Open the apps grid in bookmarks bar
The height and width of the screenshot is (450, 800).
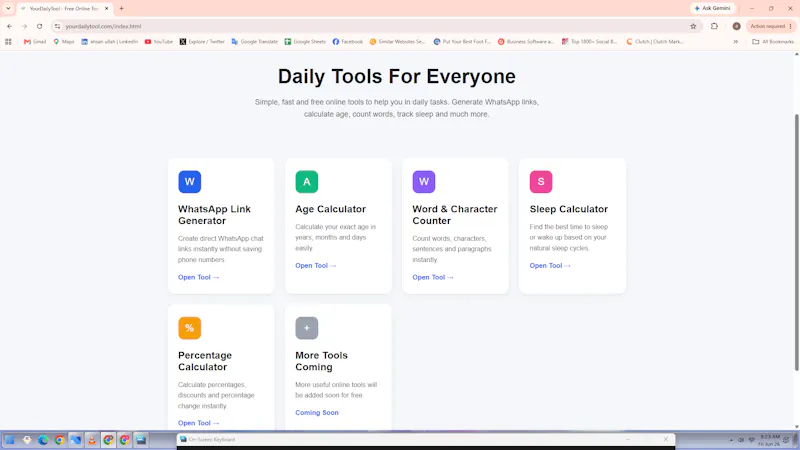pos(8,42)
